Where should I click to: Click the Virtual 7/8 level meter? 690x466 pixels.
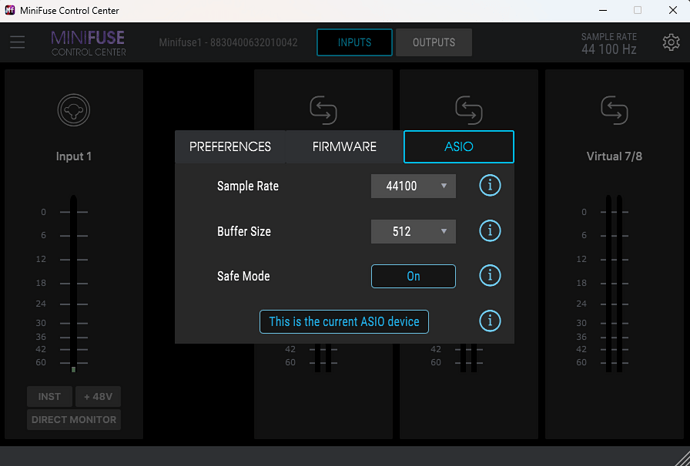tap(614, 284)
